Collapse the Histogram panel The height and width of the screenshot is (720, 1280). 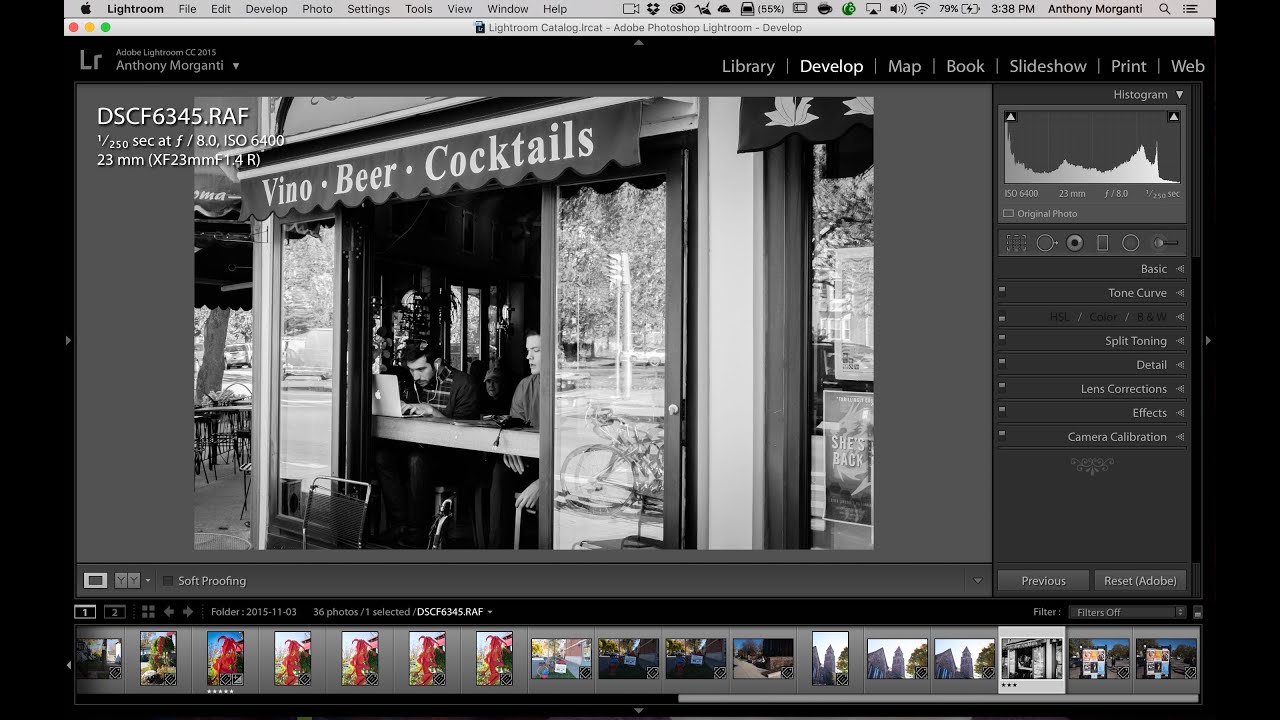click(x=1180, y=94)
